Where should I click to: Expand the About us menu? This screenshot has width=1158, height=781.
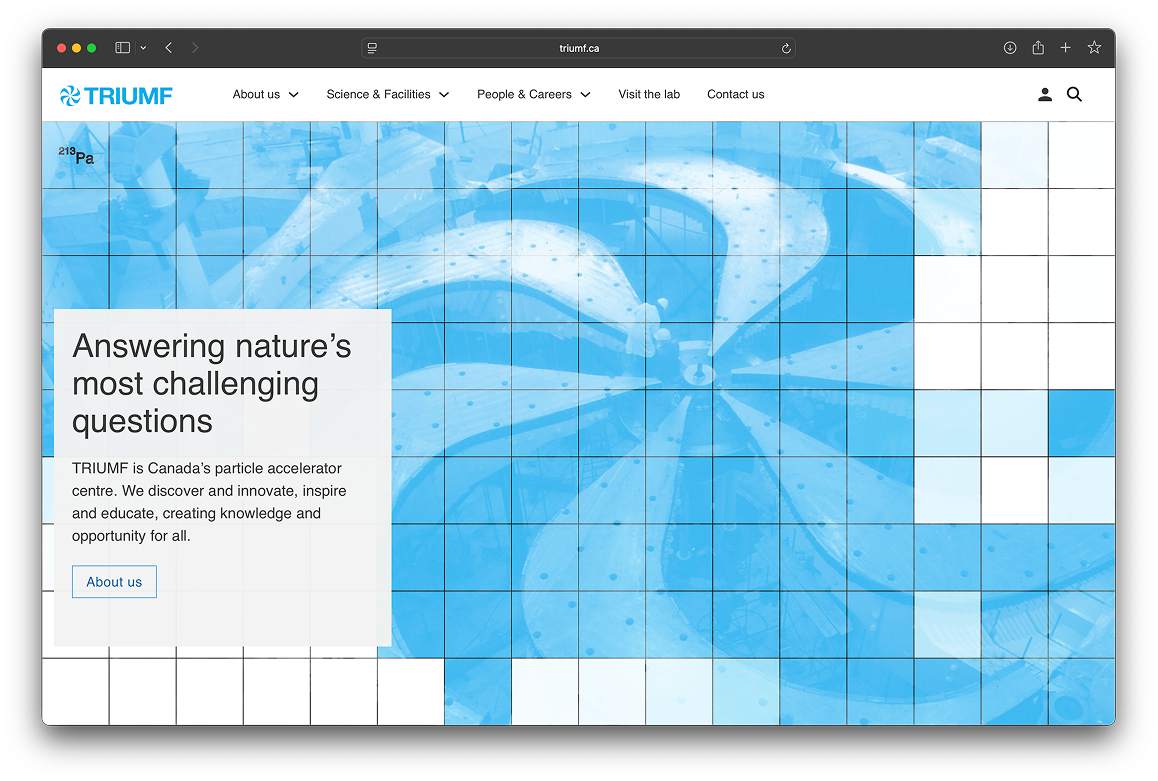coord(265,95)
